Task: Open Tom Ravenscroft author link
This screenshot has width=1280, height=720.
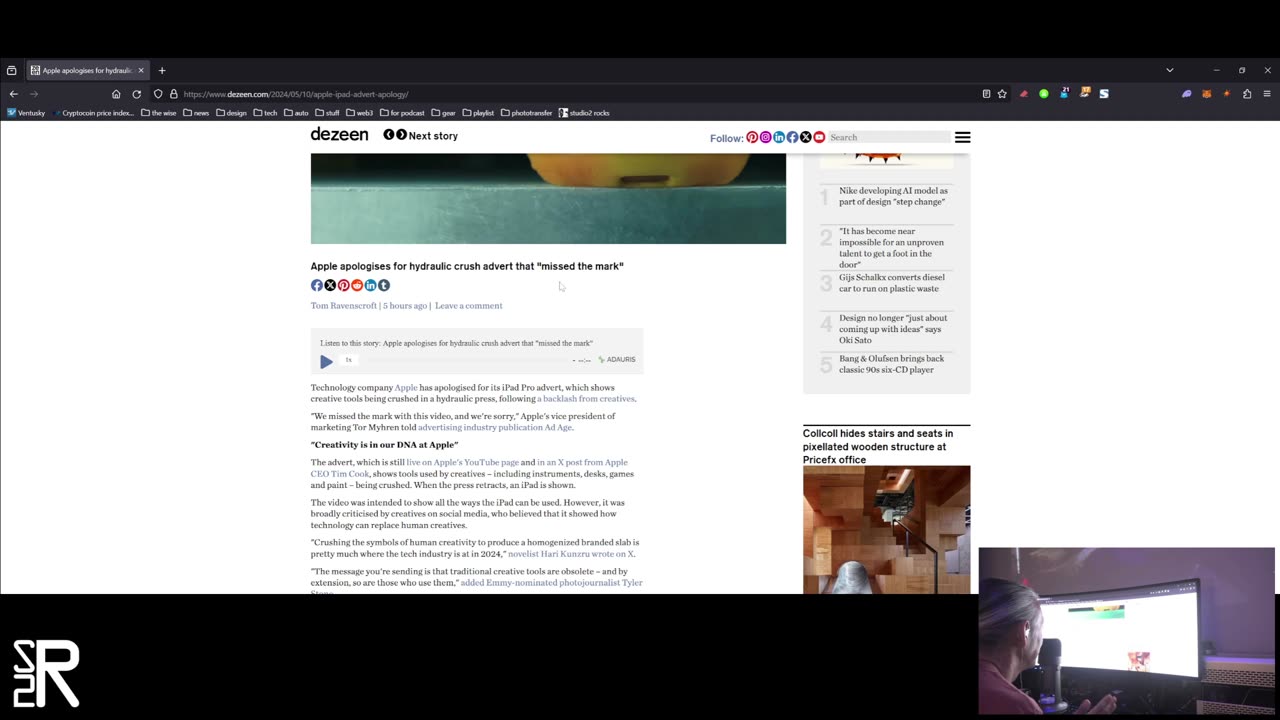Action: (343, 306)
